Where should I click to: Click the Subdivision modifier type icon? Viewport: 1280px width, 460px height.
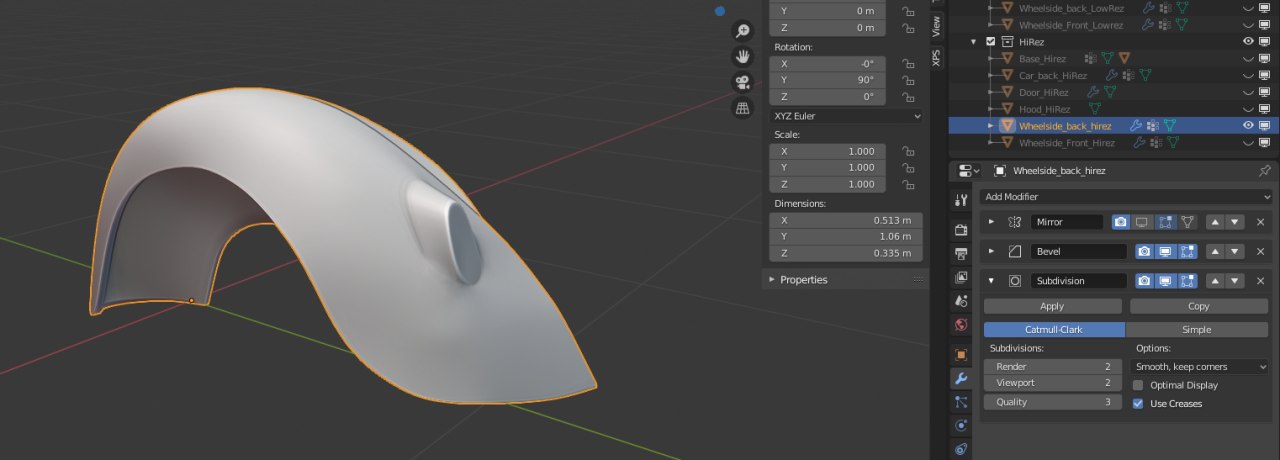tap(1015, 281)
